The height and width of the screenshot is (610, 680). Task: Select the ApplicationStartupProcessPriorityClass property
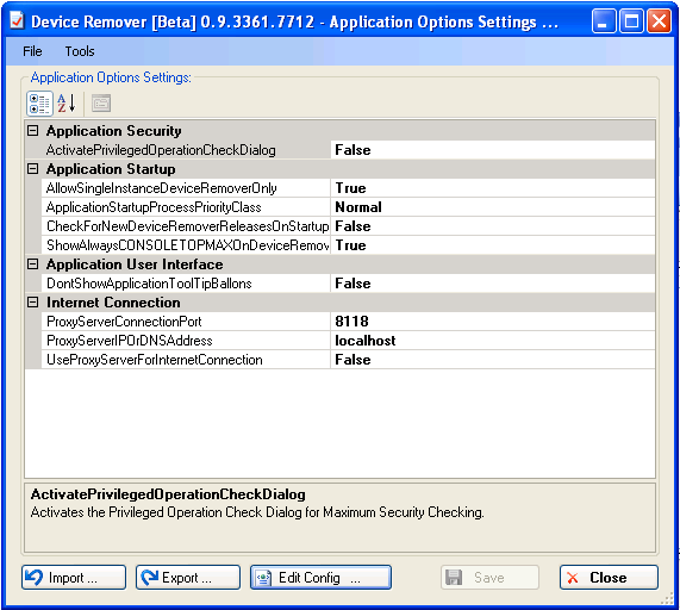[x=186, y=207]
